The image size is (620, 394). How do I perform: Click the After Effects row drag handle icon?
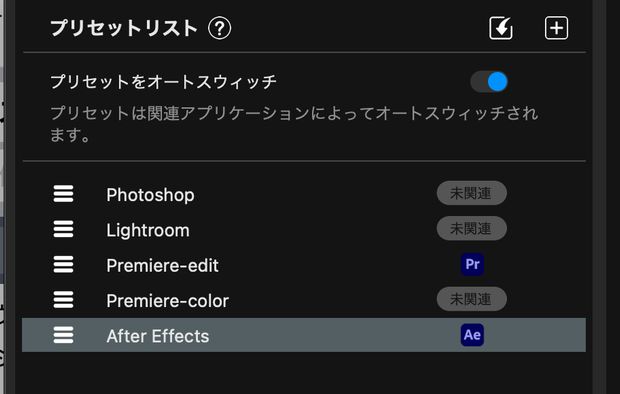pos(63,335)
